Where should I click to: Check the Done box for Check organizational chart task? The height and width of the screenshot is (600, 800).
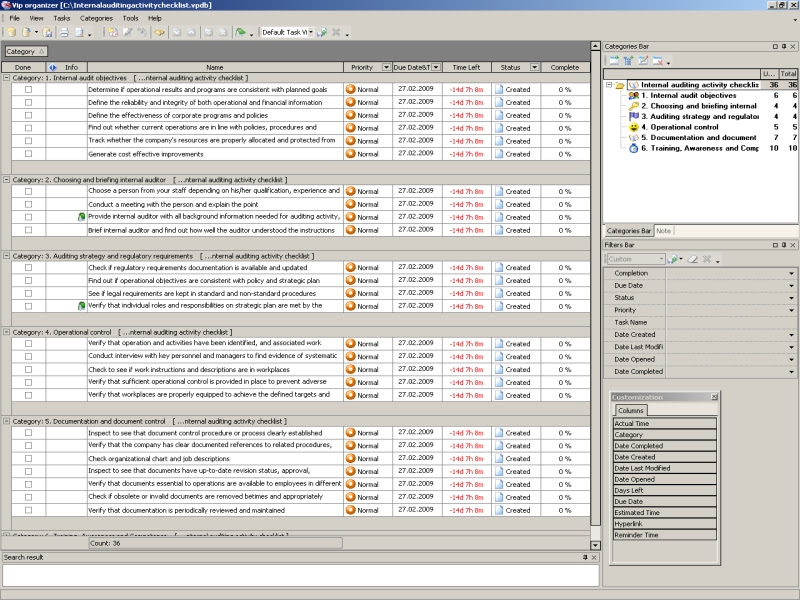click(29, 458)
